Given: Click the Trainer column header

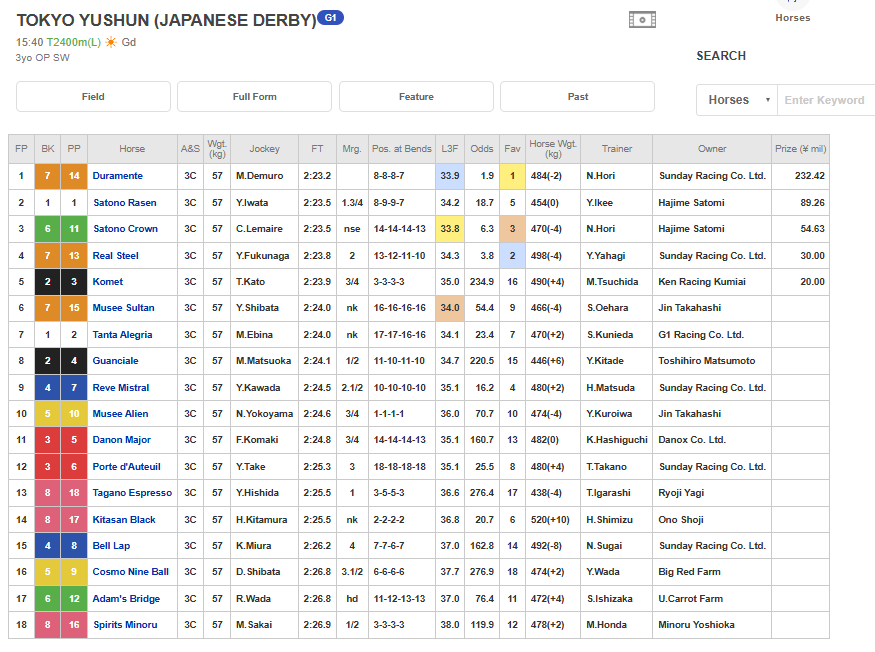Looking at the screenshot, I should tap(617, 149).
